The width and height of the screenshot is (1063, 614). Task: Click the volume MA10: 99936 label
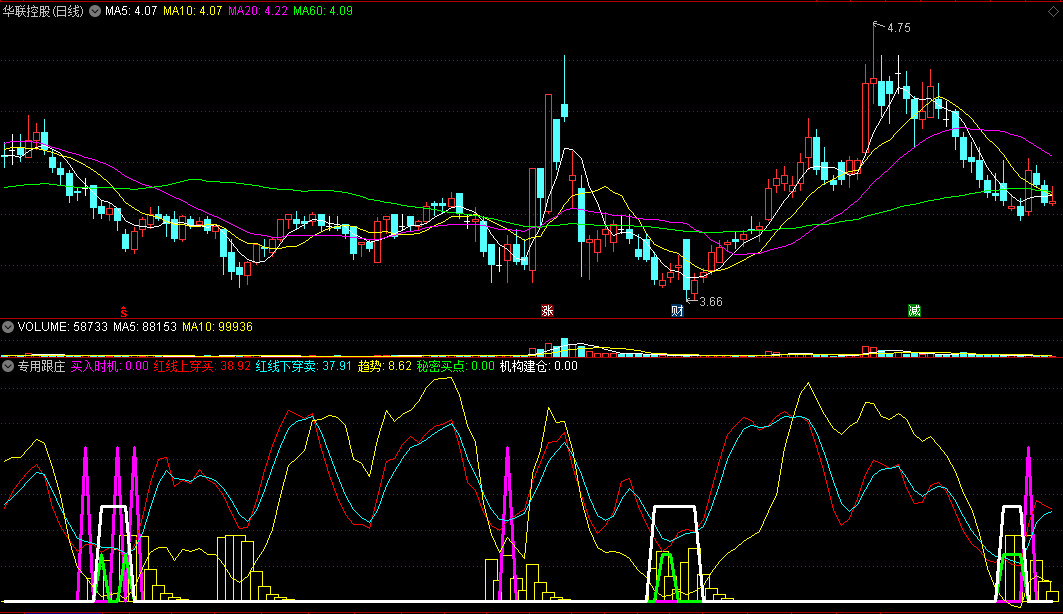pos(218,327)
